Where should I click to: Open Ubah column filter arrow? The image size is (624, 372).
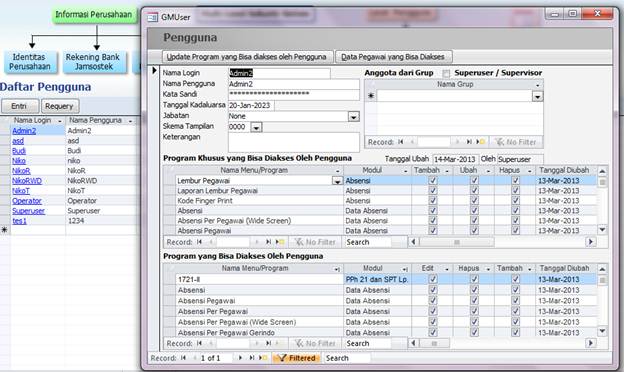pyautogui.click(x=488, y=171)
